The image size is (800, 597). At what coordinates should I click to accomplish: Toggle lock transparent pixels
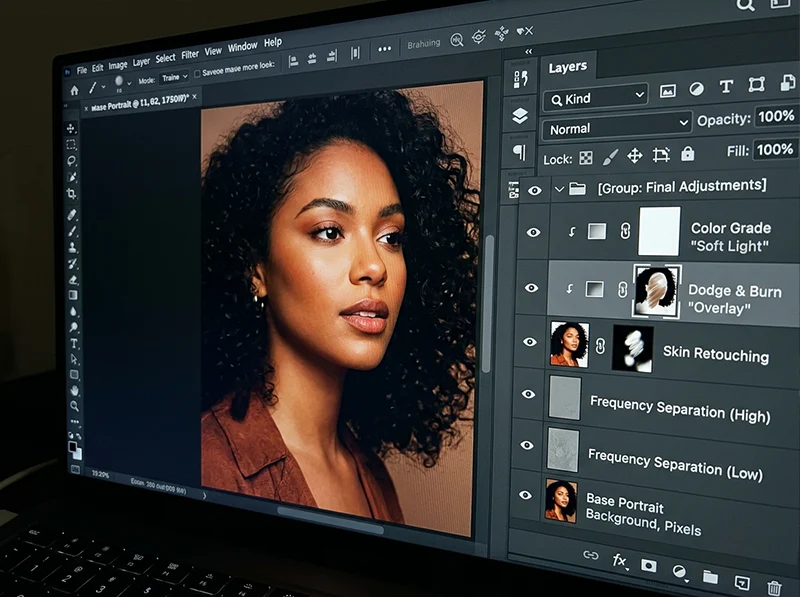[x=586, y=158]
